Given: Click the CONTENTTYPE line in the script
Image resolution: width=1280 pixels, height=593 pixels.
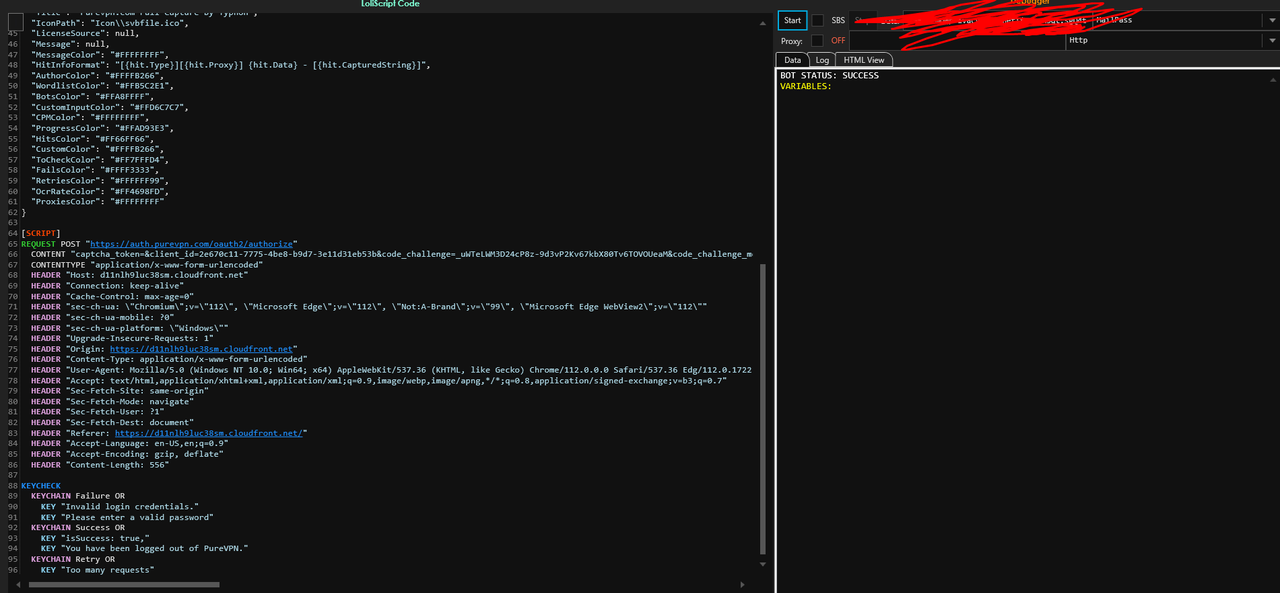Looking at the screenshot, I should [147, 264].
